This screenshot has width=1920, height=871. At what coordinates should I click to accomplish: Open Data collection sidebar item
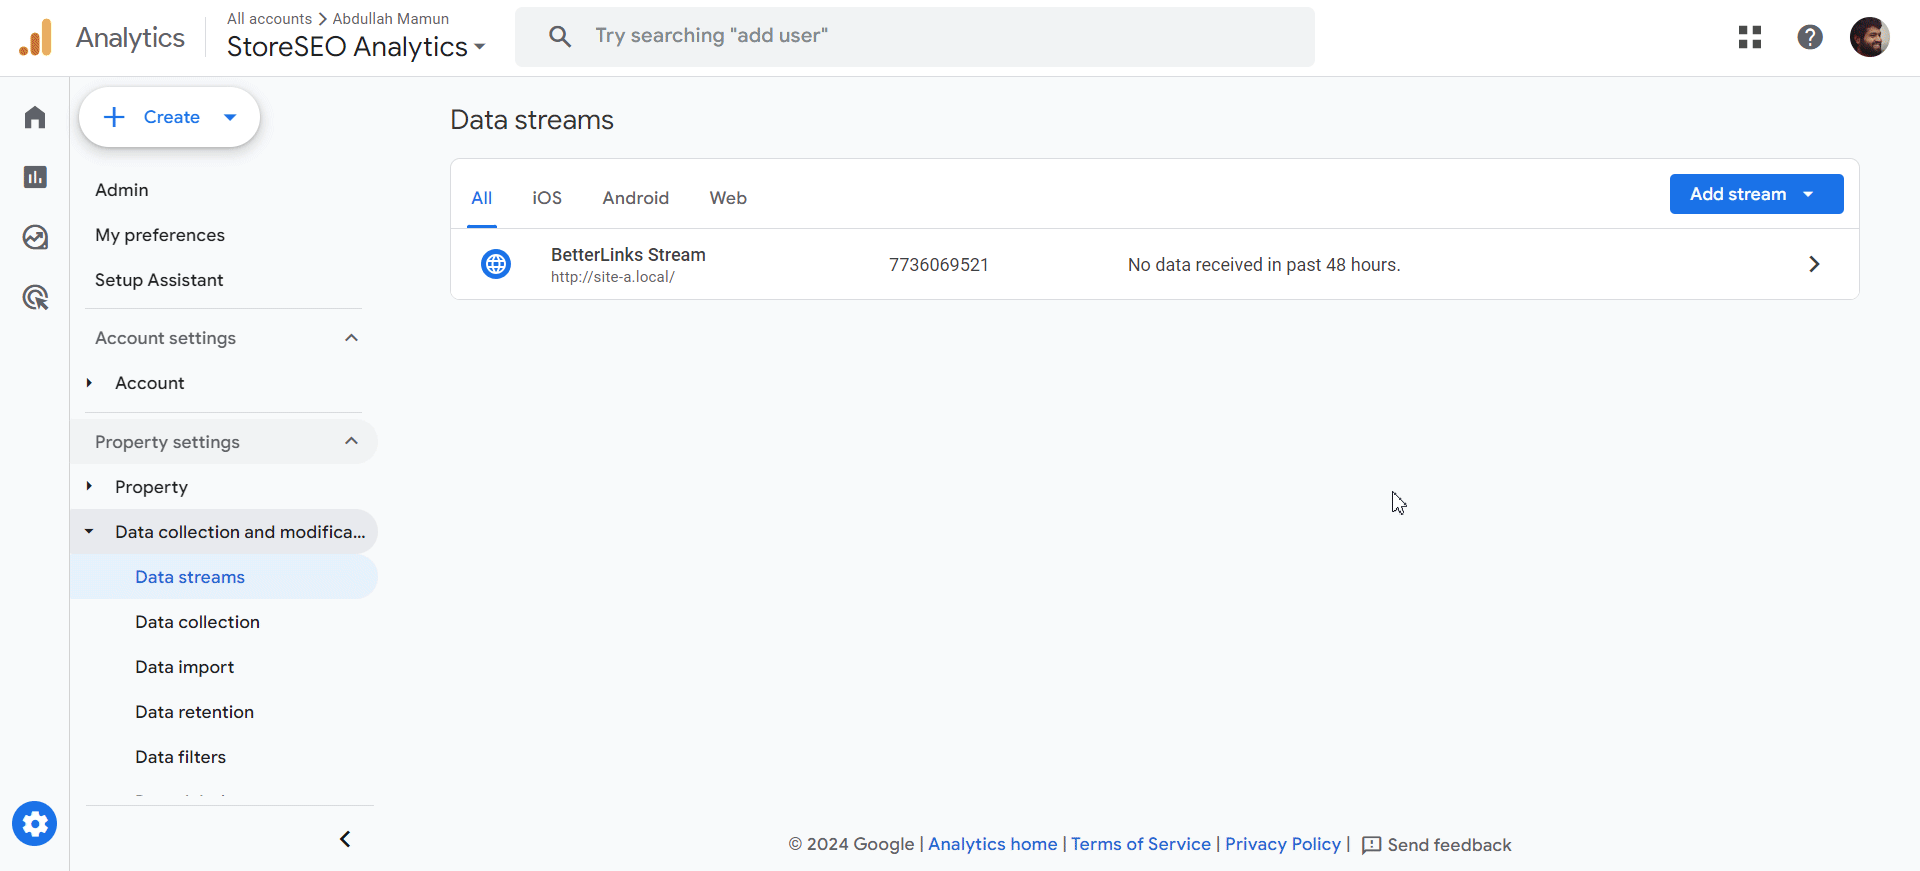pyautogui.click(x=198, y=622)
